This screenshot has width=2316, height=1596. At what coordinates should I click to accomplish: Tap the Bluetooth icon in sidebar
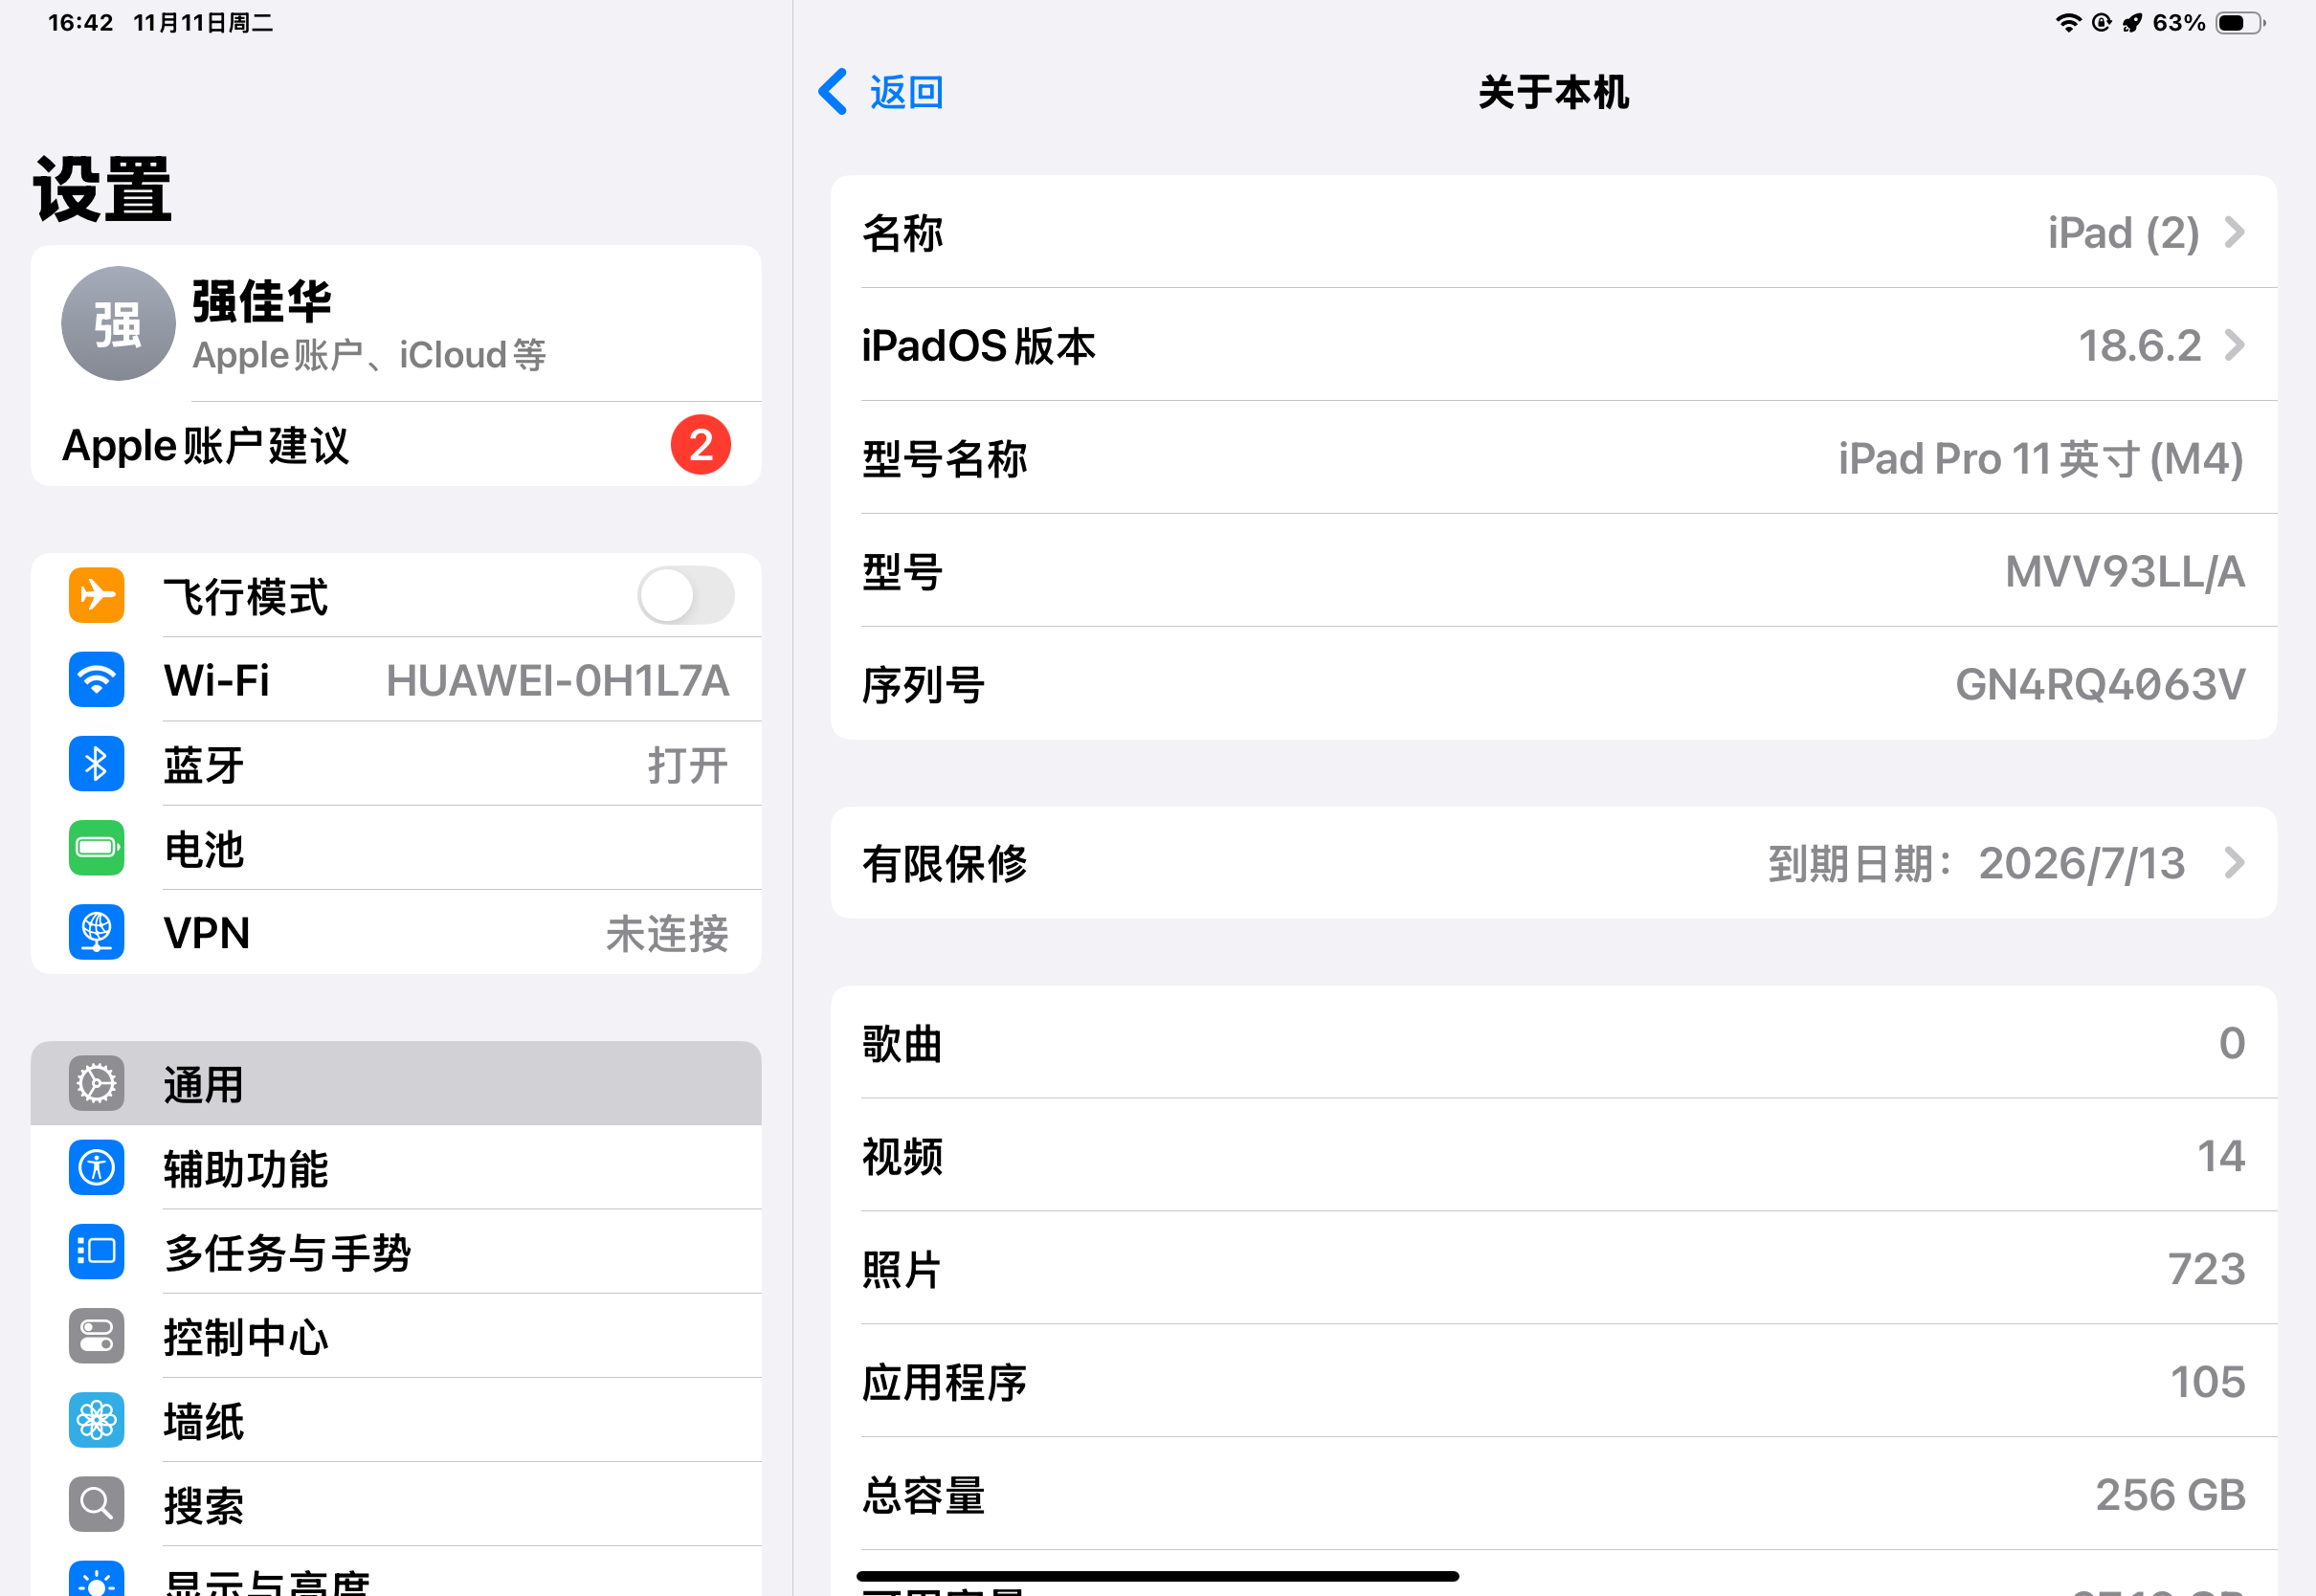[x=96, y=764]
